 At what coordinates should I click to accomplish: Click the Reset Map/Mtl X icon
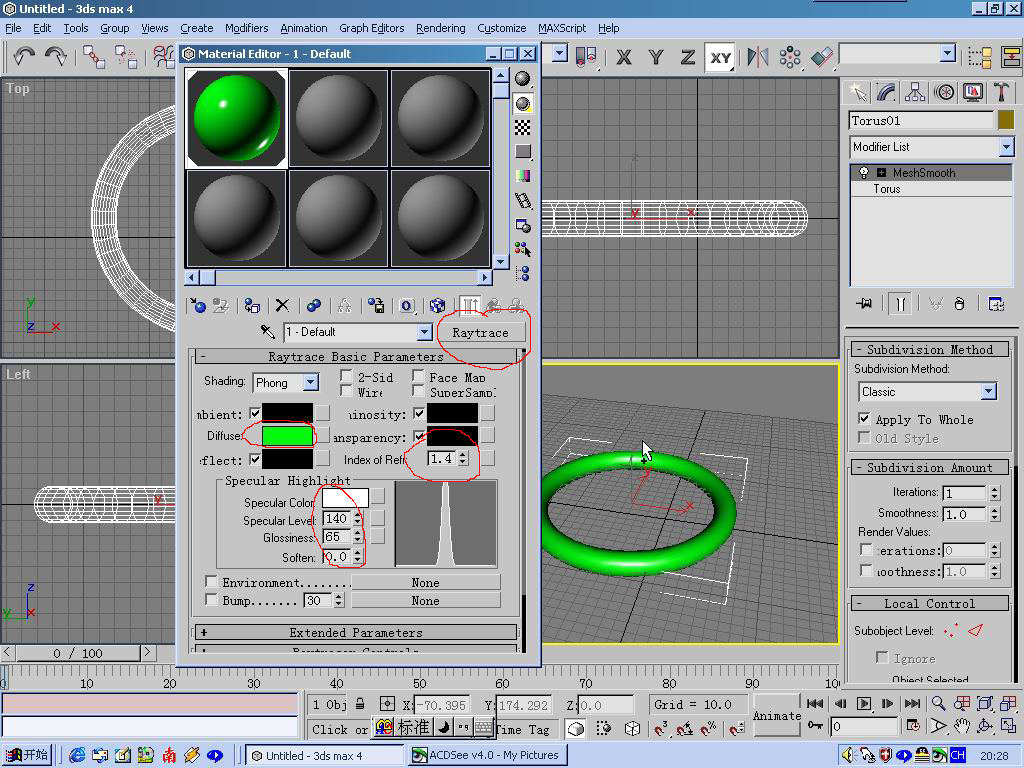(282, 306)
